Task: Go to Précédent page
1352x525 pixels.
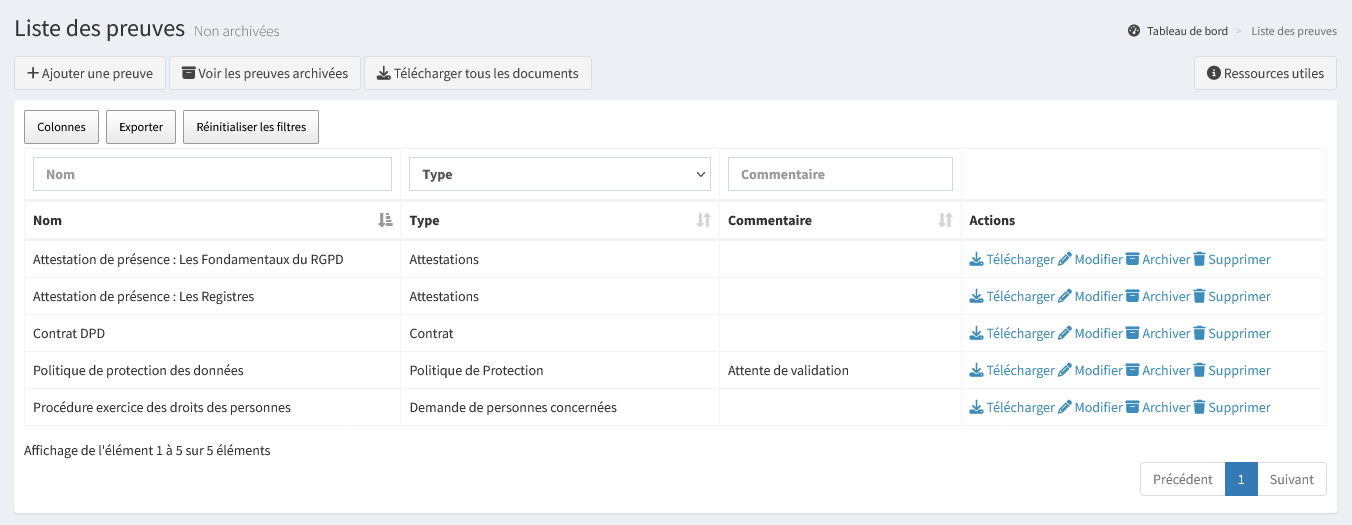Action: [1182, 479]
